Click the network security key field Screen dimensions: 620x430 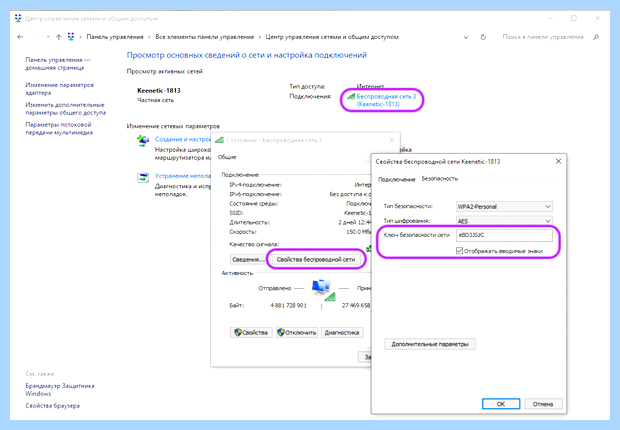pos(504,235)
